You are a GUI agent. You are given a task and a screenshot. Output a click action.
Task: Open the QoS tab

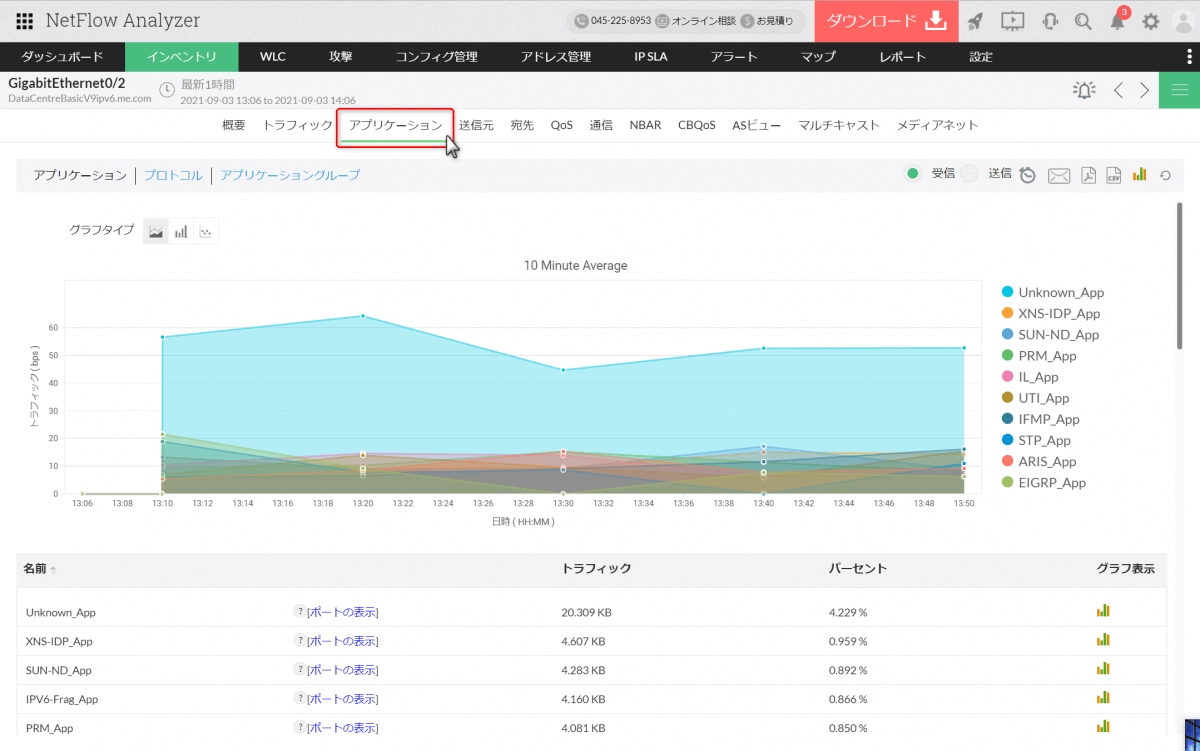[x=561, y=125]
